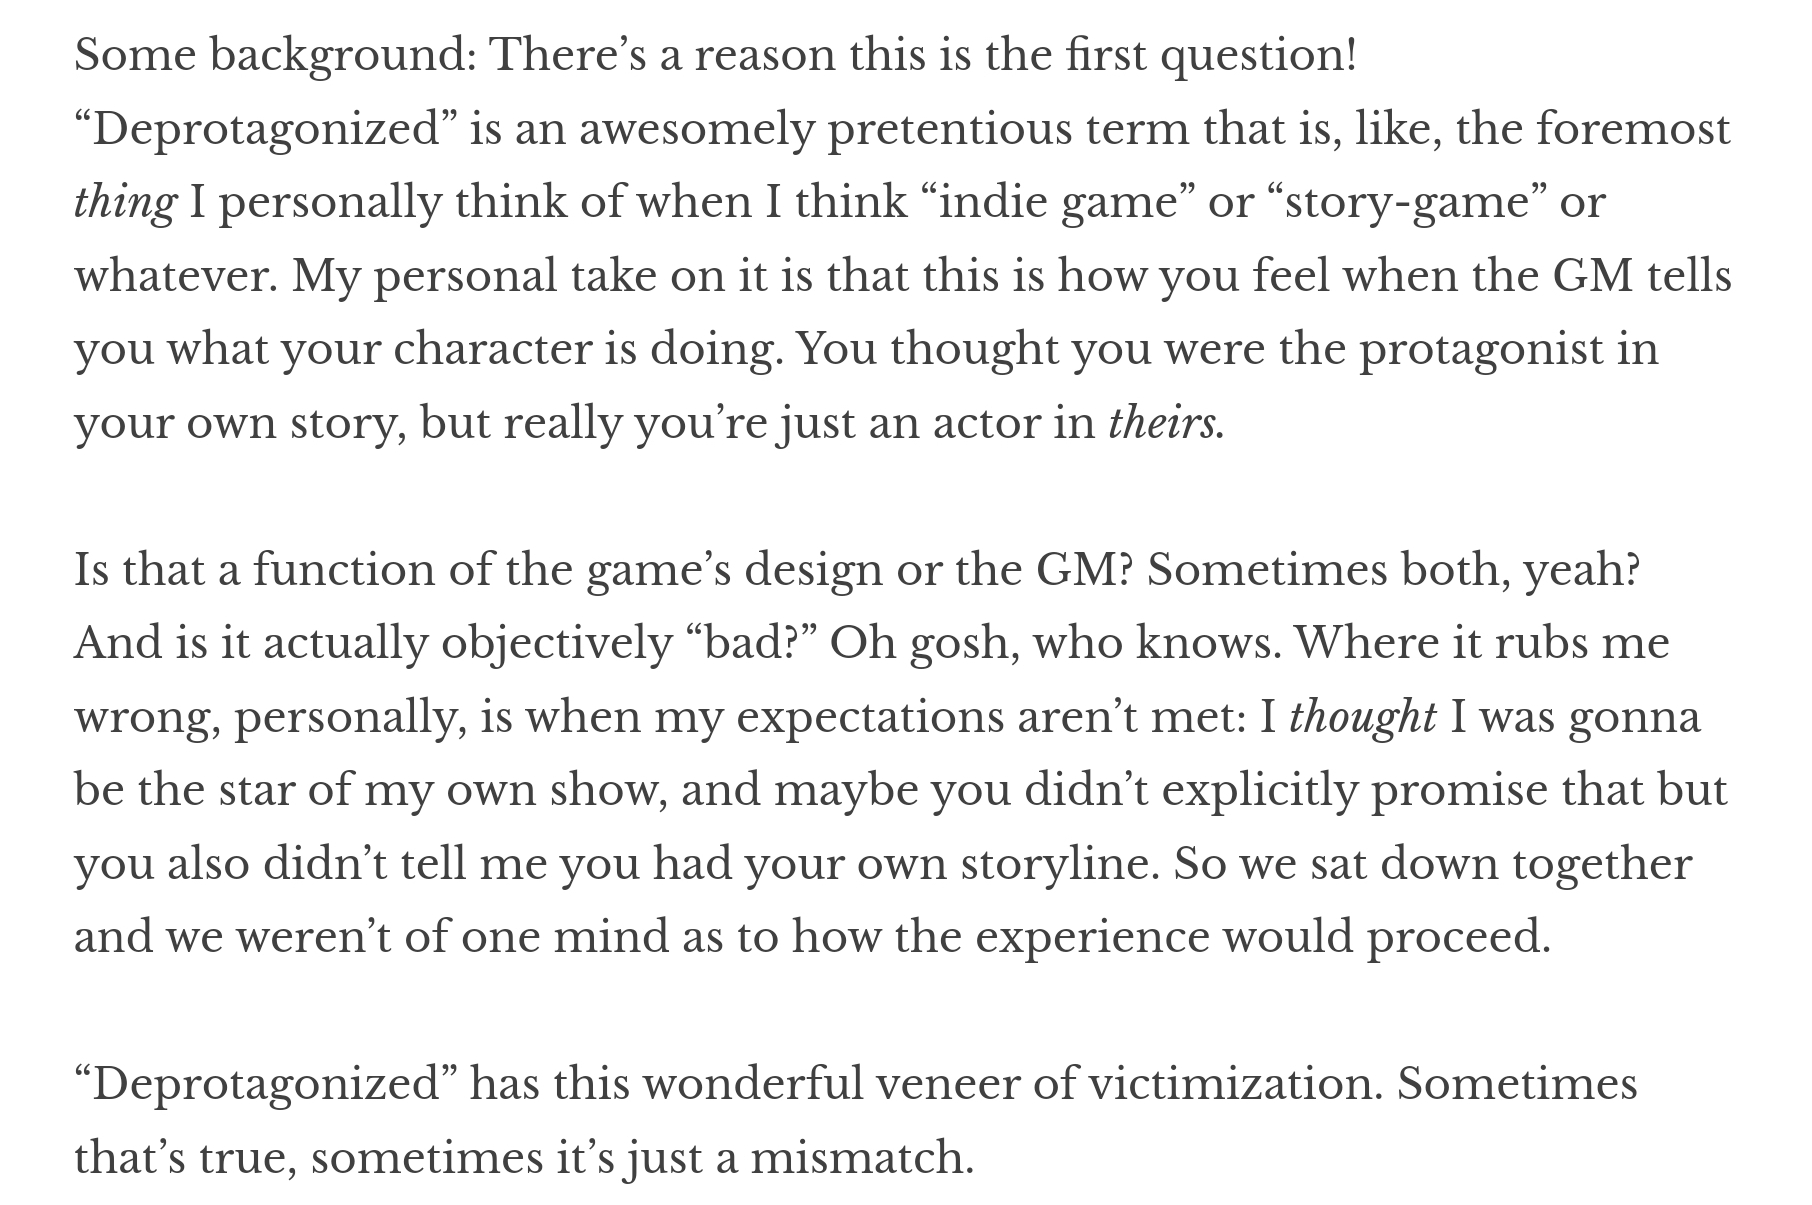Viewport: 1812px width, 1205px height.
Task: Click the word "foremost"
Action: coord(1633,129)
